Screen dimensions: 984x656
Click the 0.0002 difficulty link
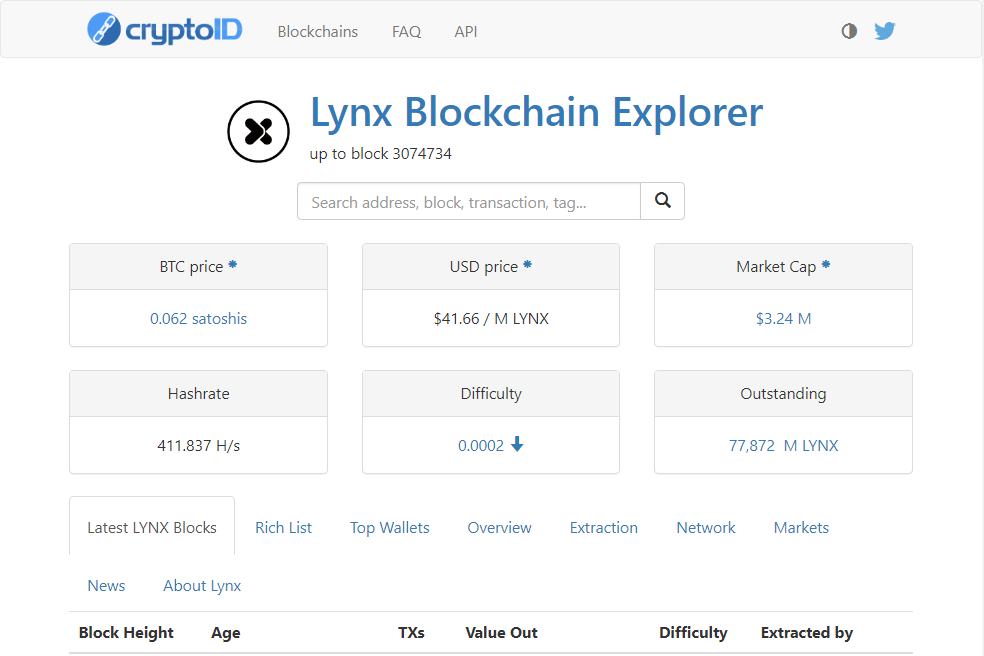pos(481,445)
